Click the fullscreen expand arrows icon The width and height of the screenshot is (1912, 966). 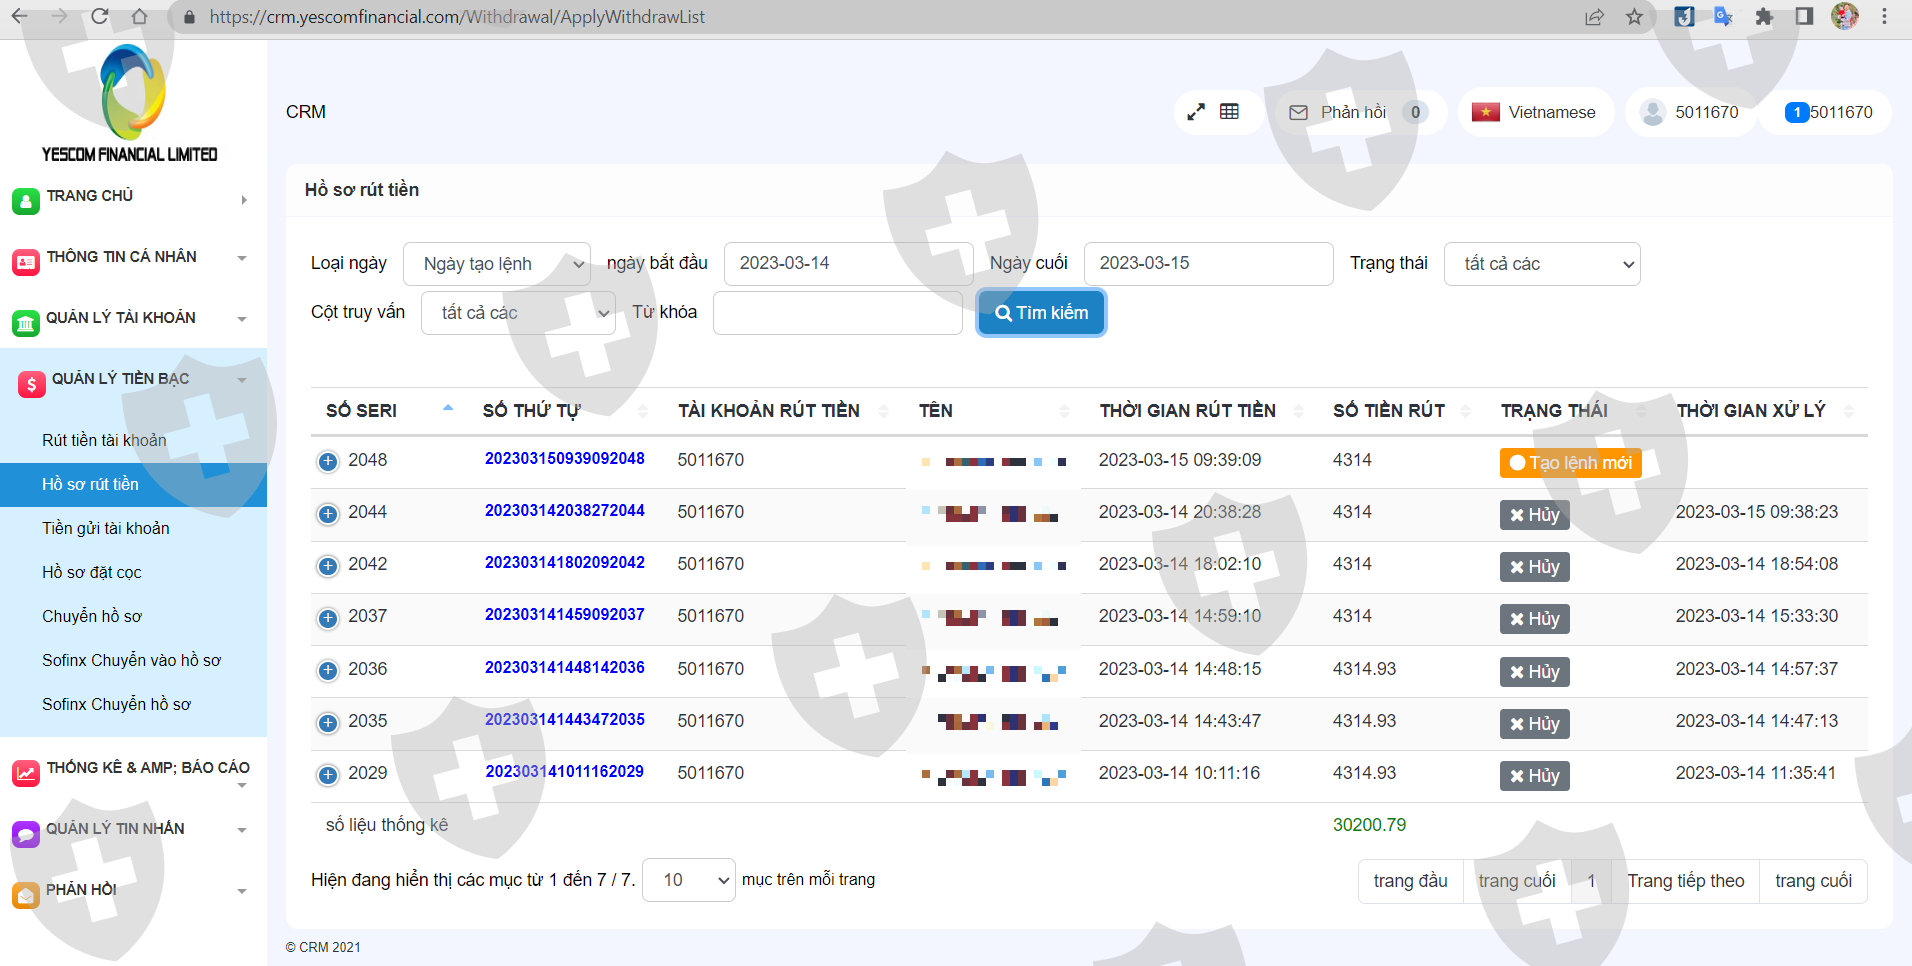pos(1196,112)
